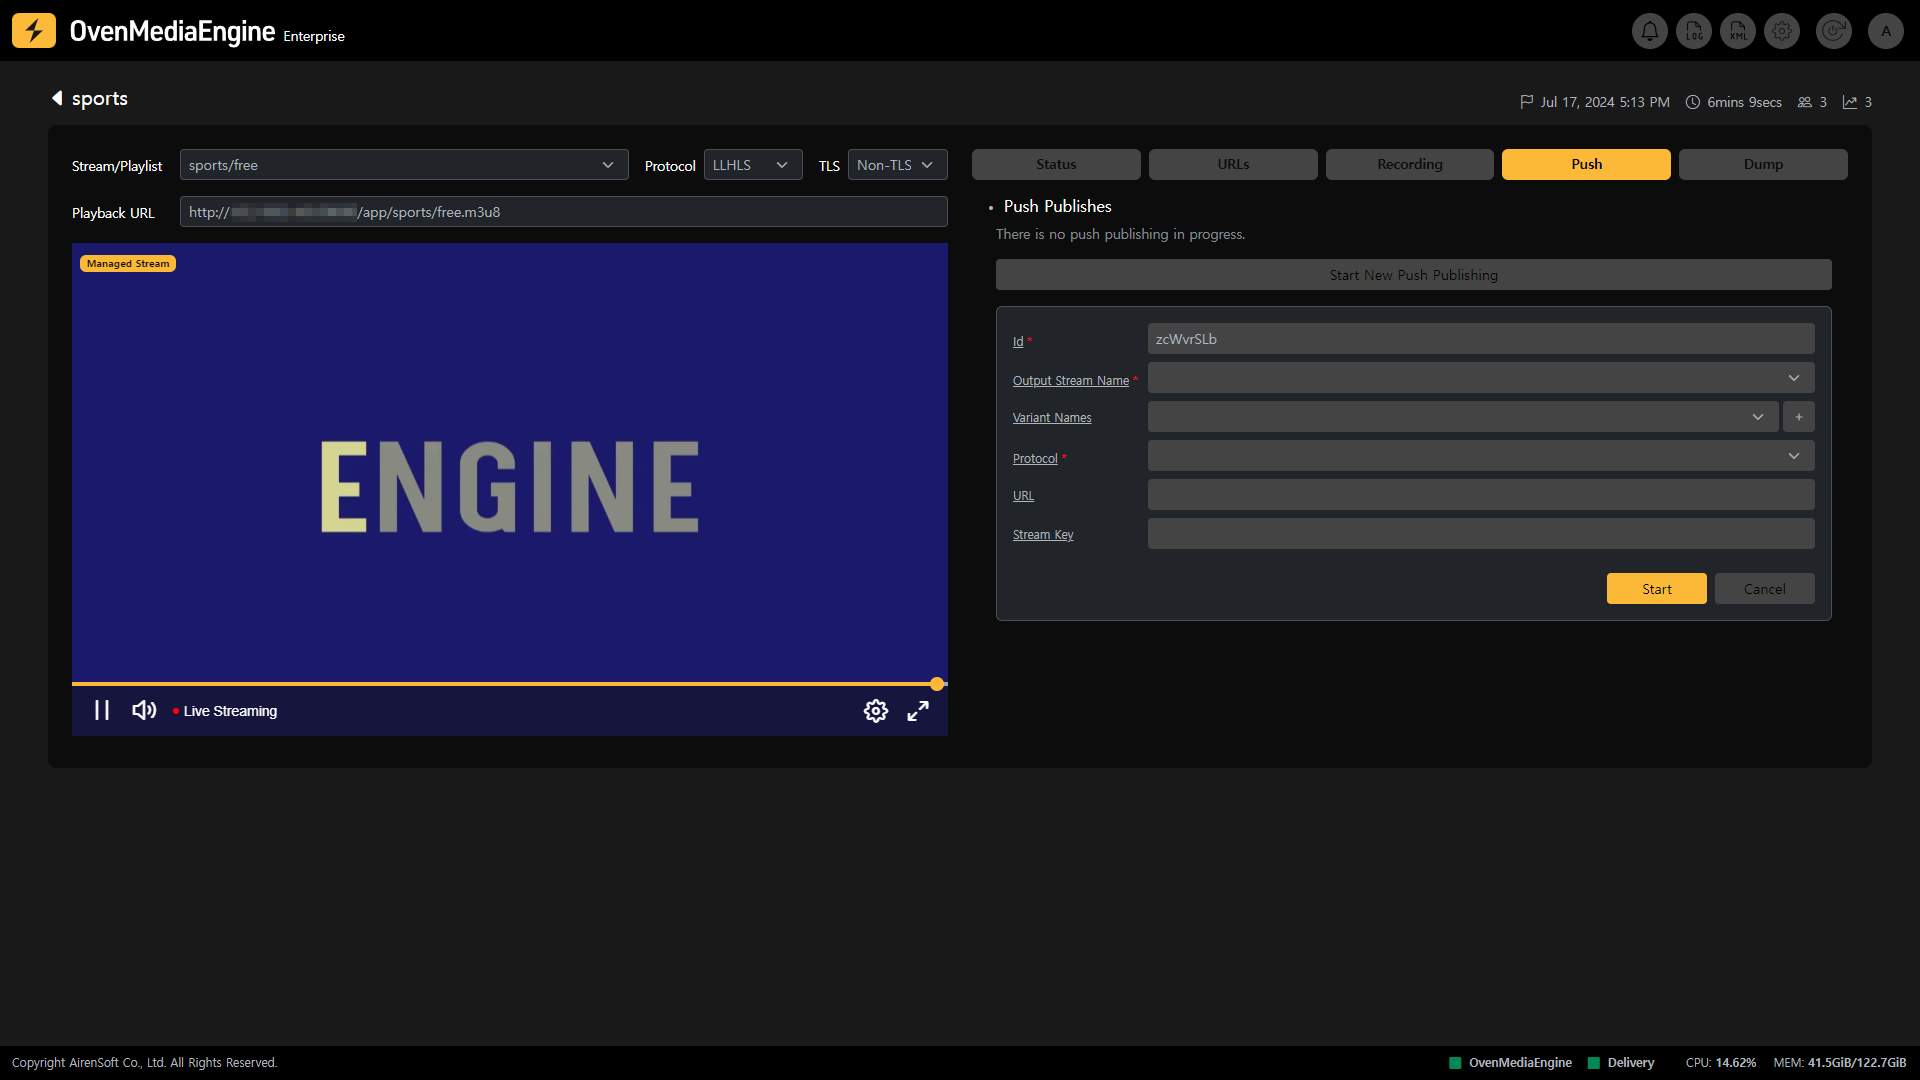Expand the LLHLS protocol dropdown
This screenshot has height=1080, width=1920.
tap(752, 165)
